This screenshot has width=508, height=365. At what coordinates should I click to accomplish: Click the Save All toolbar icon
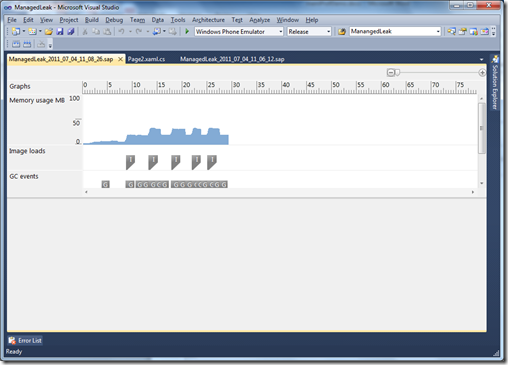pos(71,32)
